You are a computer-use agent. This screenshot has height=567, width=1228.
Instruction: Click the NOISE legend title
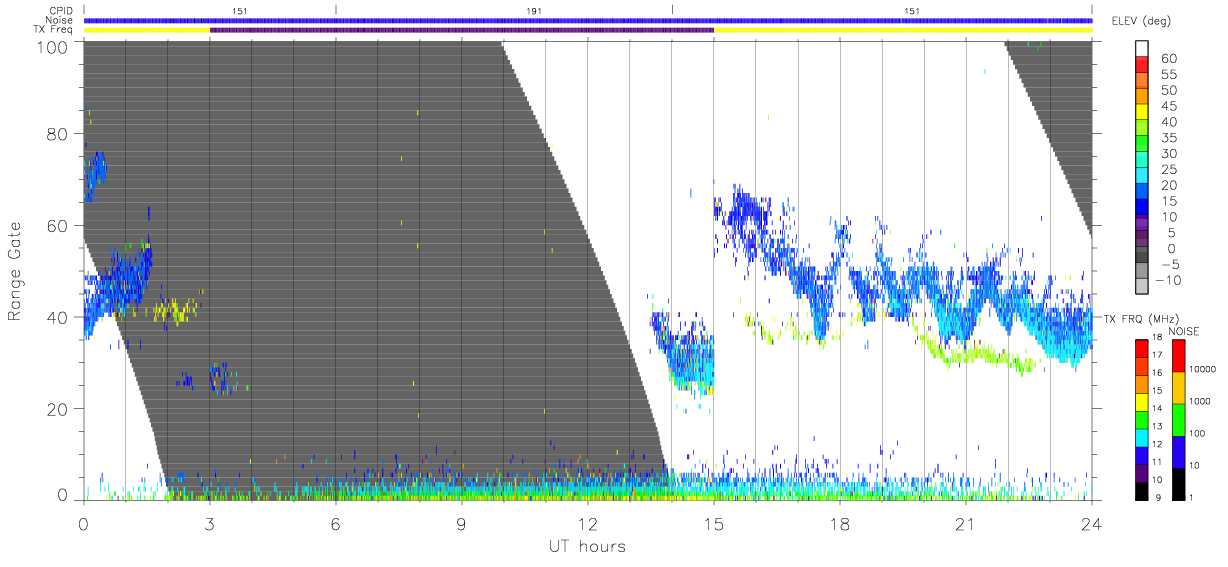[x=1184, y=331]
